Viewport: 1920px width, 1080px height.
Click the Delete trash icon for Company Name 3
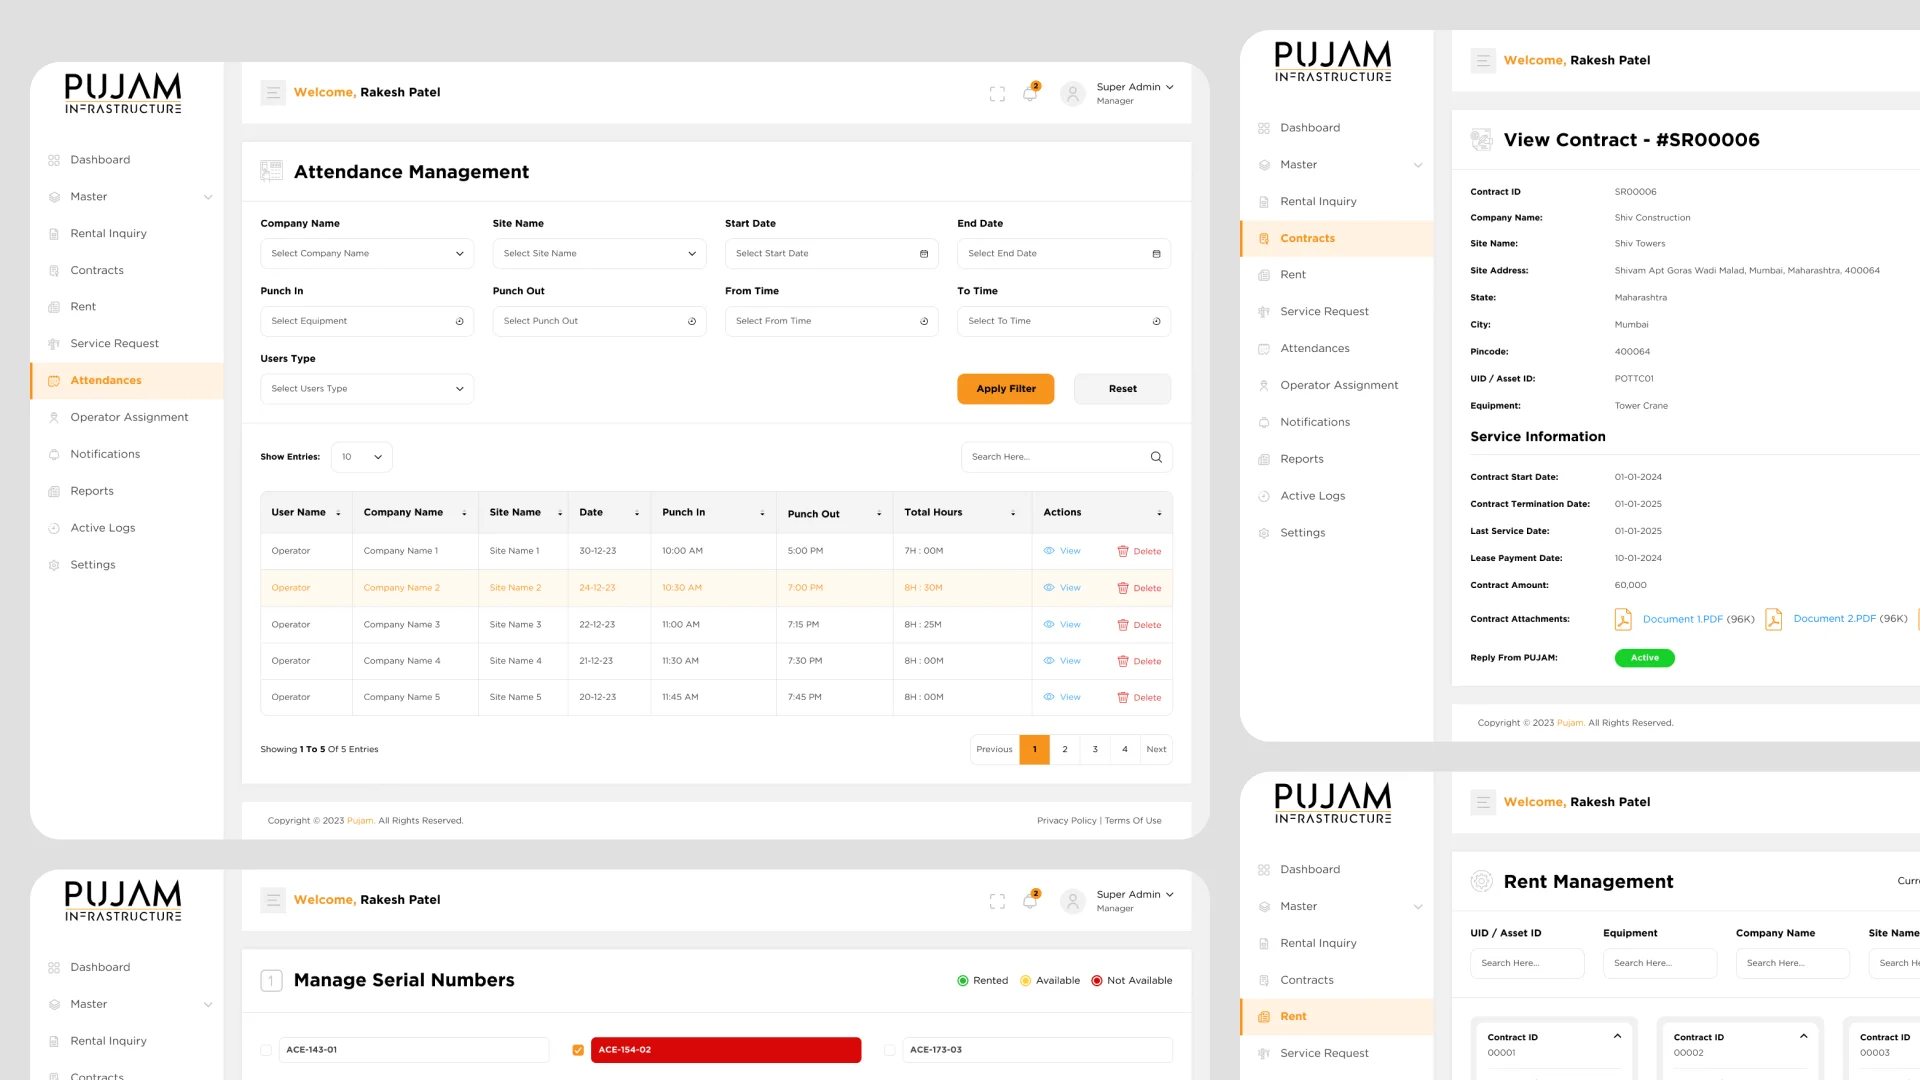[1123, 625]
